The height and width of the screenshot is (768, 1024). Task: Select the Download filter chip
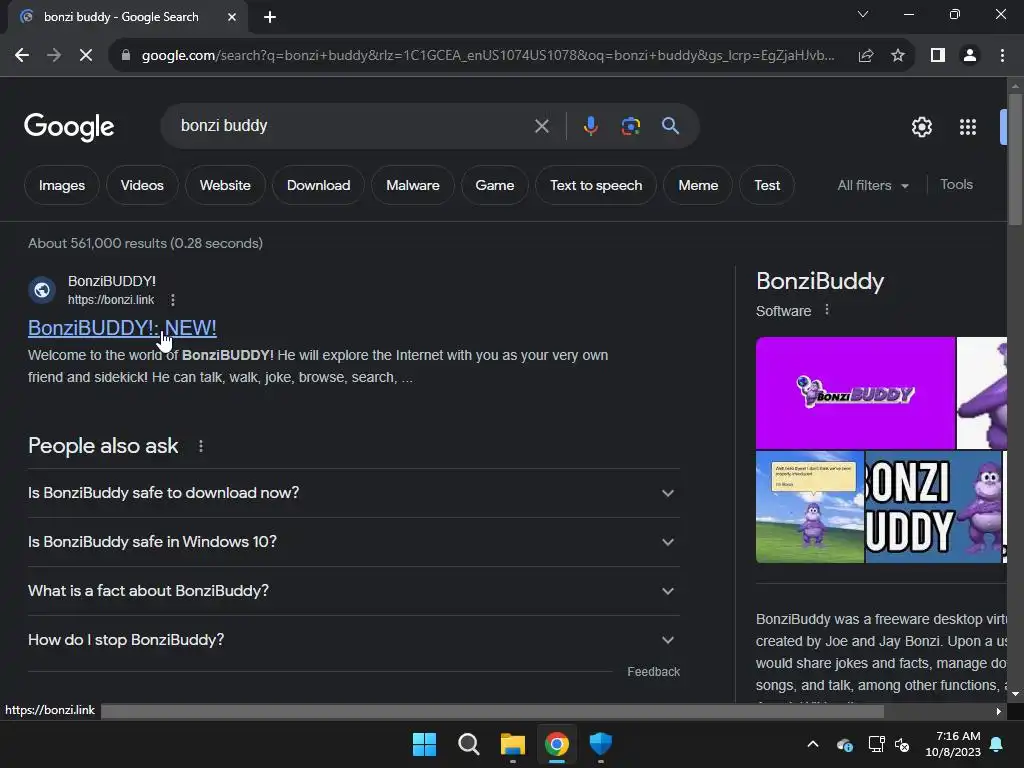319,185
